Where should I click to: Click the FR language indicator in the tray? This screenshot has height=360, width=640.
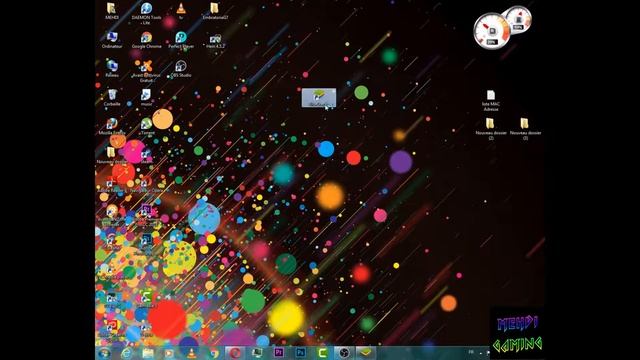coord(471,352)
